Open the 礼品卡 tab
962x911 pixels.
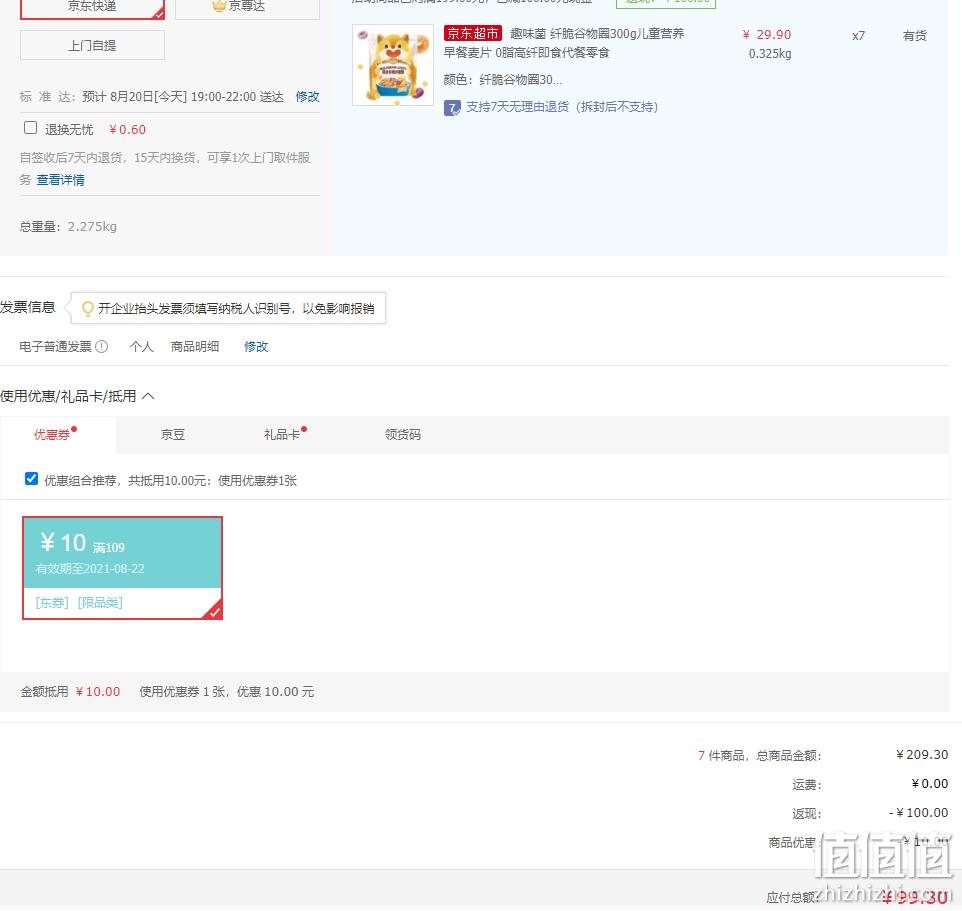click(282, 435)
